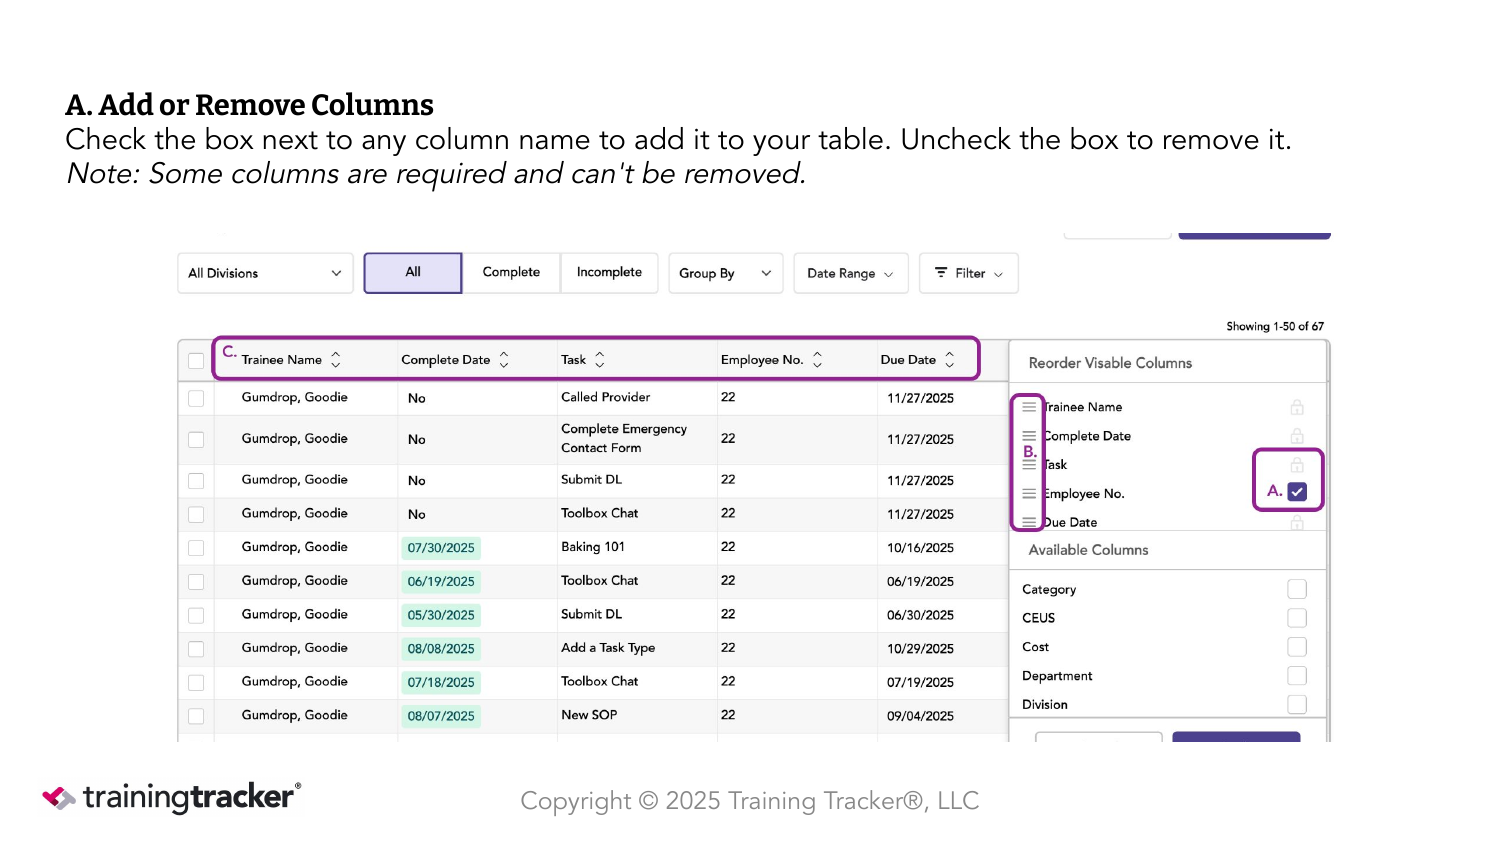The width and height of the screenshot is (1500, 844).
Task: Select the Add a Task Type row checkbox
Action: click(x=196, y=649)
